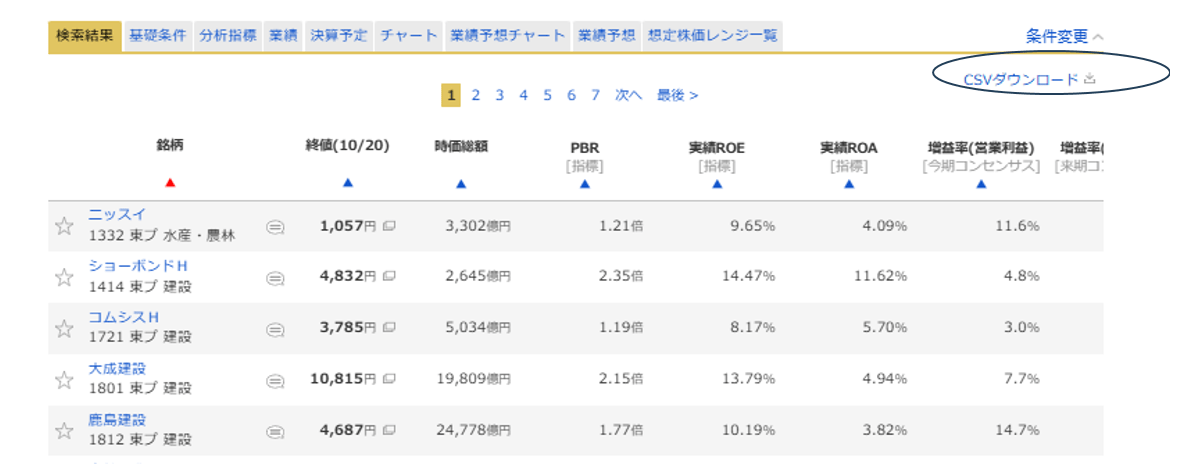Go to 次へ next page
This screenshot has width=1183, height=472.
click(628, 95)
